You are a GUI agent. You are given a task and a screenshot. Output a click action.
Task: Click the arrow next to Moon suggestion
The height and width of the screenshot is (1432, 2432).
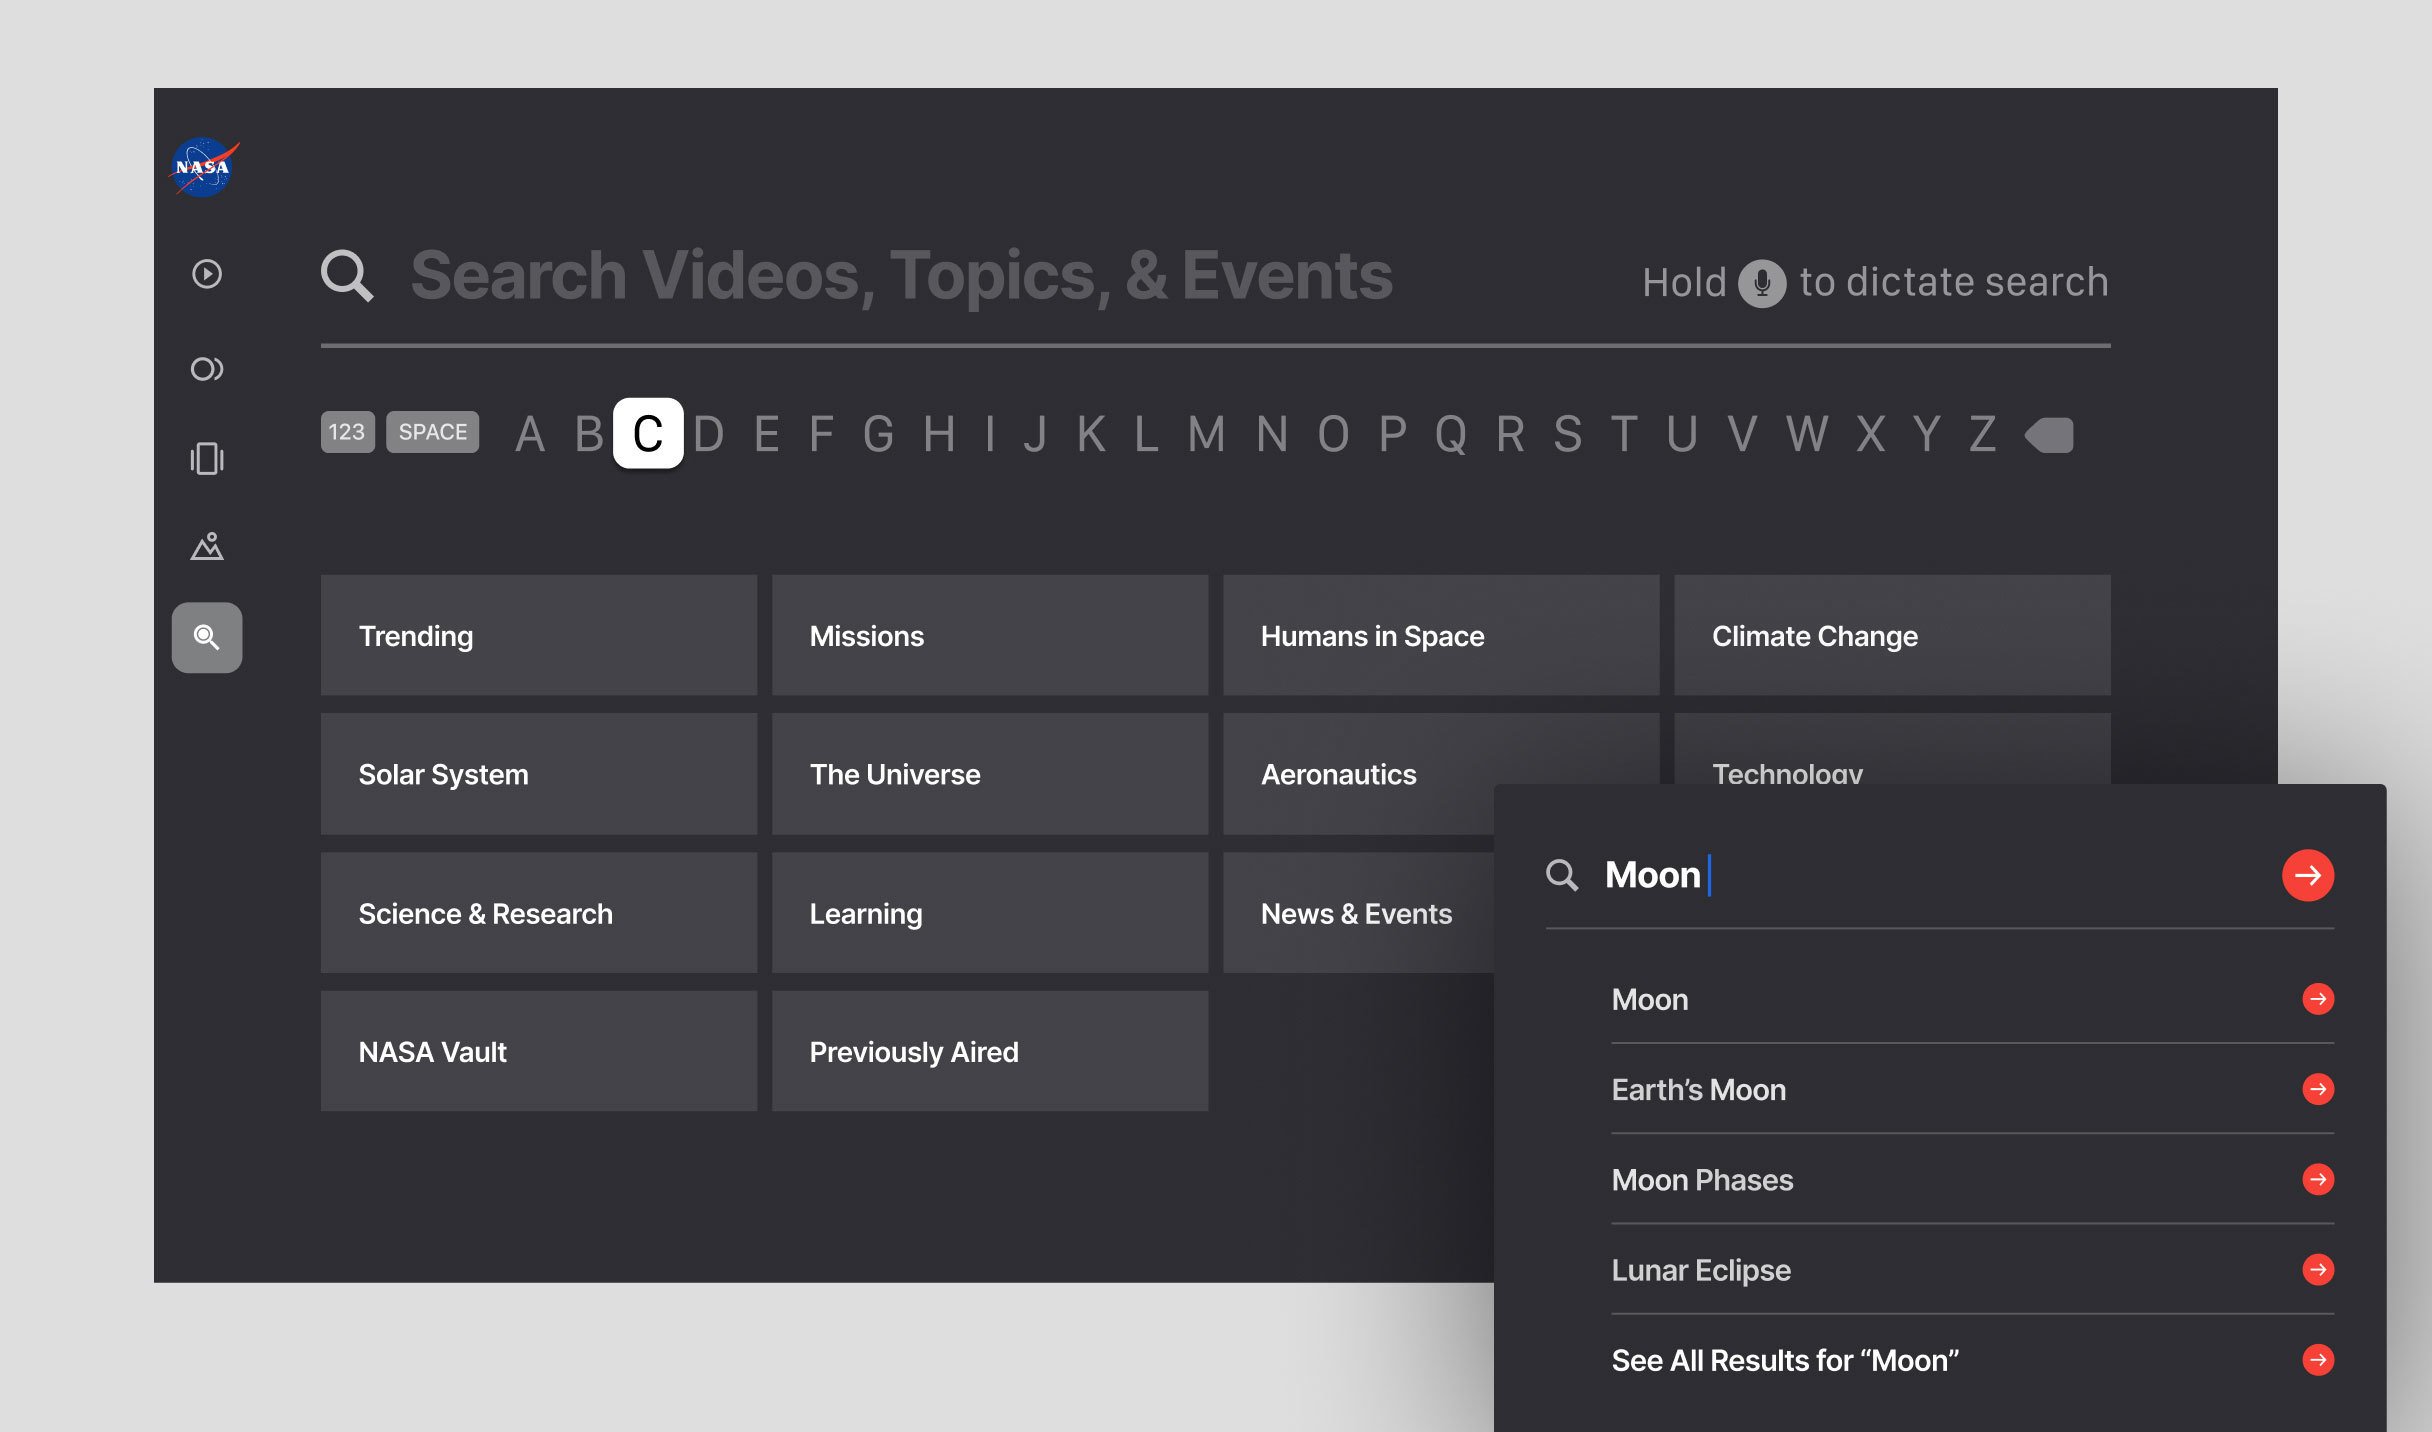pyautogui.click(x=2318, y=999)
